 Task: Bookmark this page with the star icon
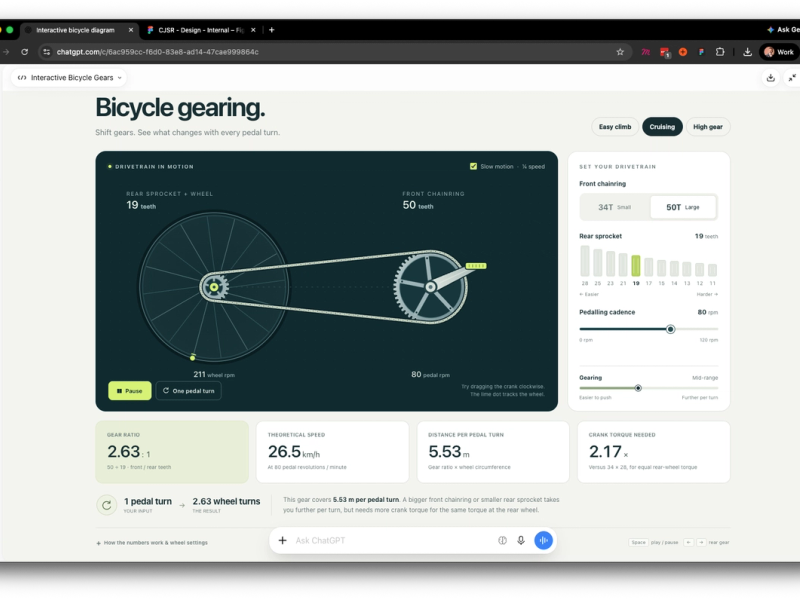tap(620, 52)
